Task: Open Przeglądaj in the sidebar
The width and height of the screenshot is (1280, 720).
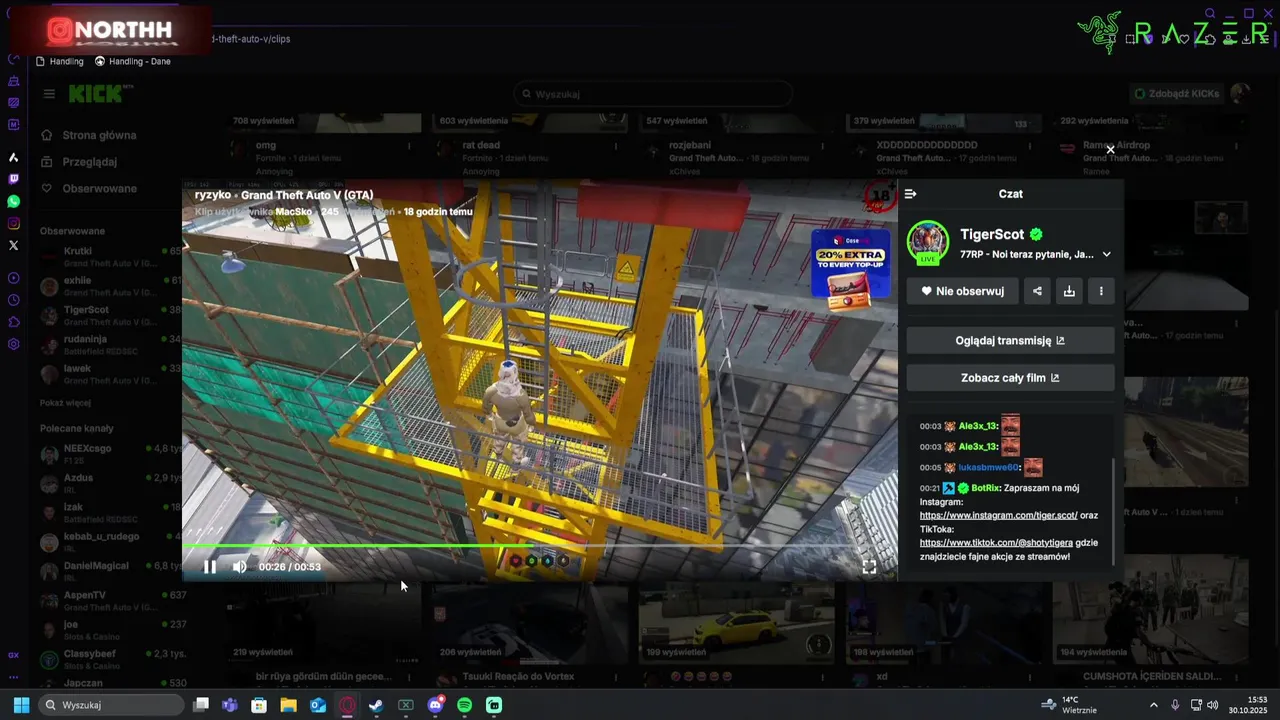Action: [x=89, y=162]
